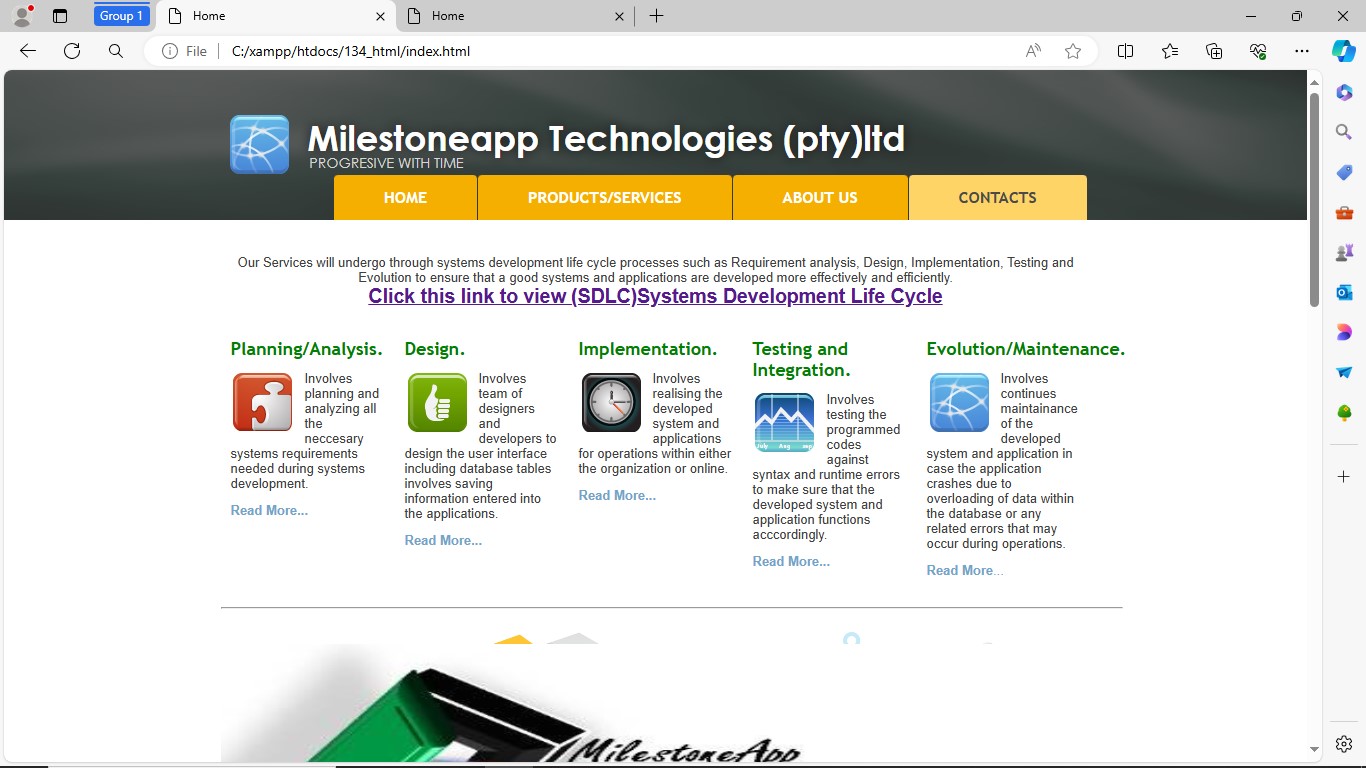Click the clock Implementation icon
The width and height of the screenshot is (1366, 768).
click(611, 402)
